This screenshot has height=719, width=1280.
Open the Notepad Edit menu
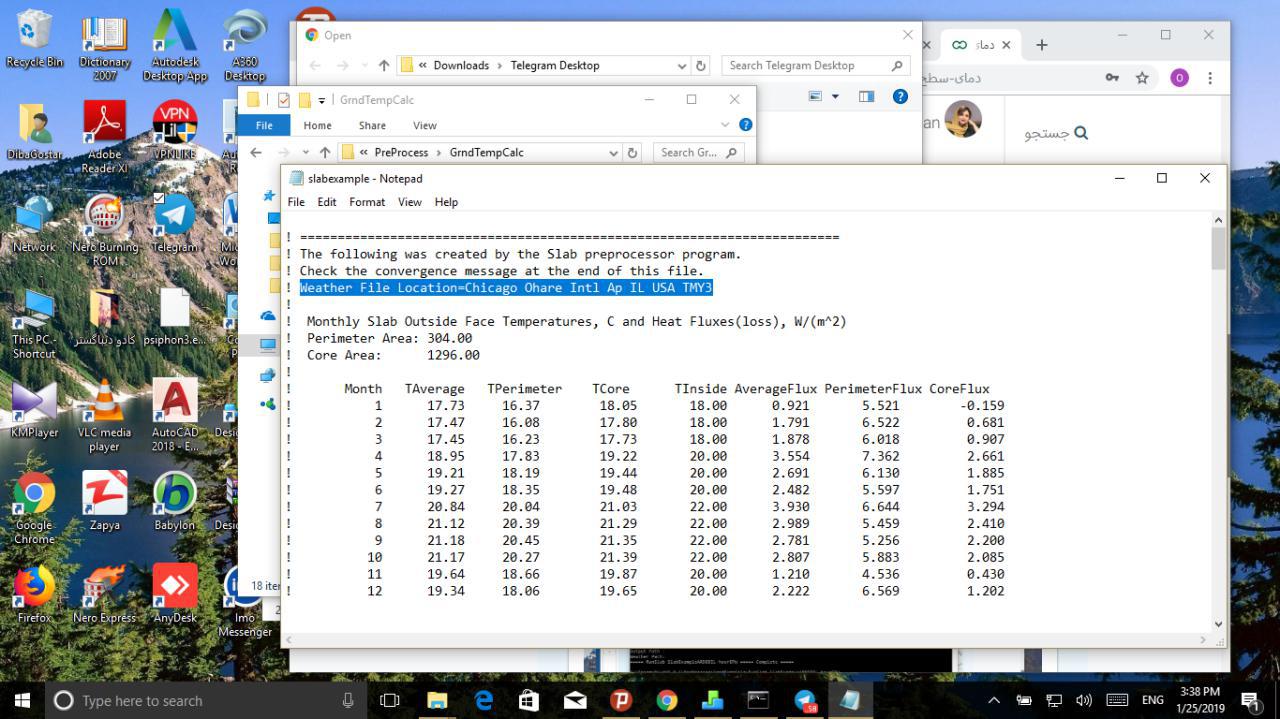point(327,202)
